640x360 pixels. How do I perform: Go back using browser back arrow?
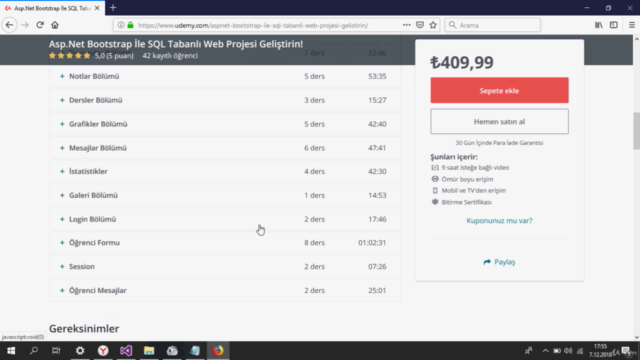(x=9, y=25)
